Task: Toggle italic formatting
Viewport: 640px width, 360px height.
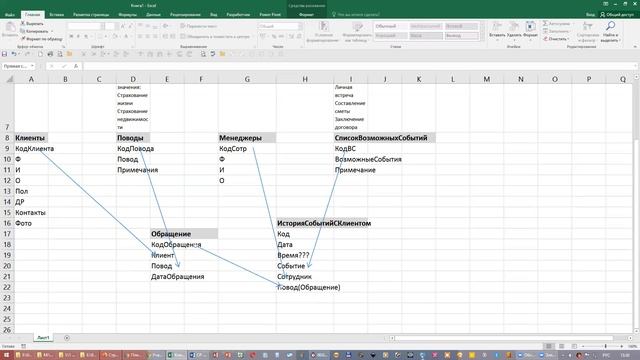Action: coord(78,36)
